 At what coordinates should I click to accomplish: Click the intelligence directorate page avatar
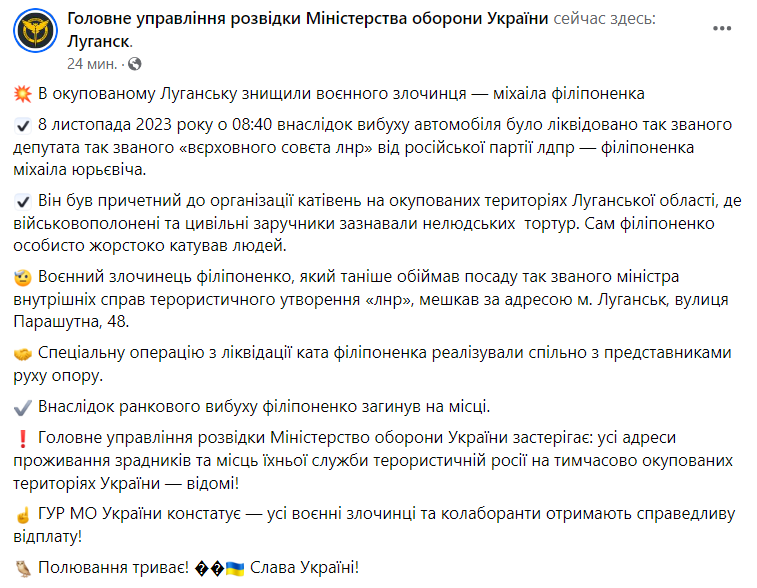click(33, 35)
